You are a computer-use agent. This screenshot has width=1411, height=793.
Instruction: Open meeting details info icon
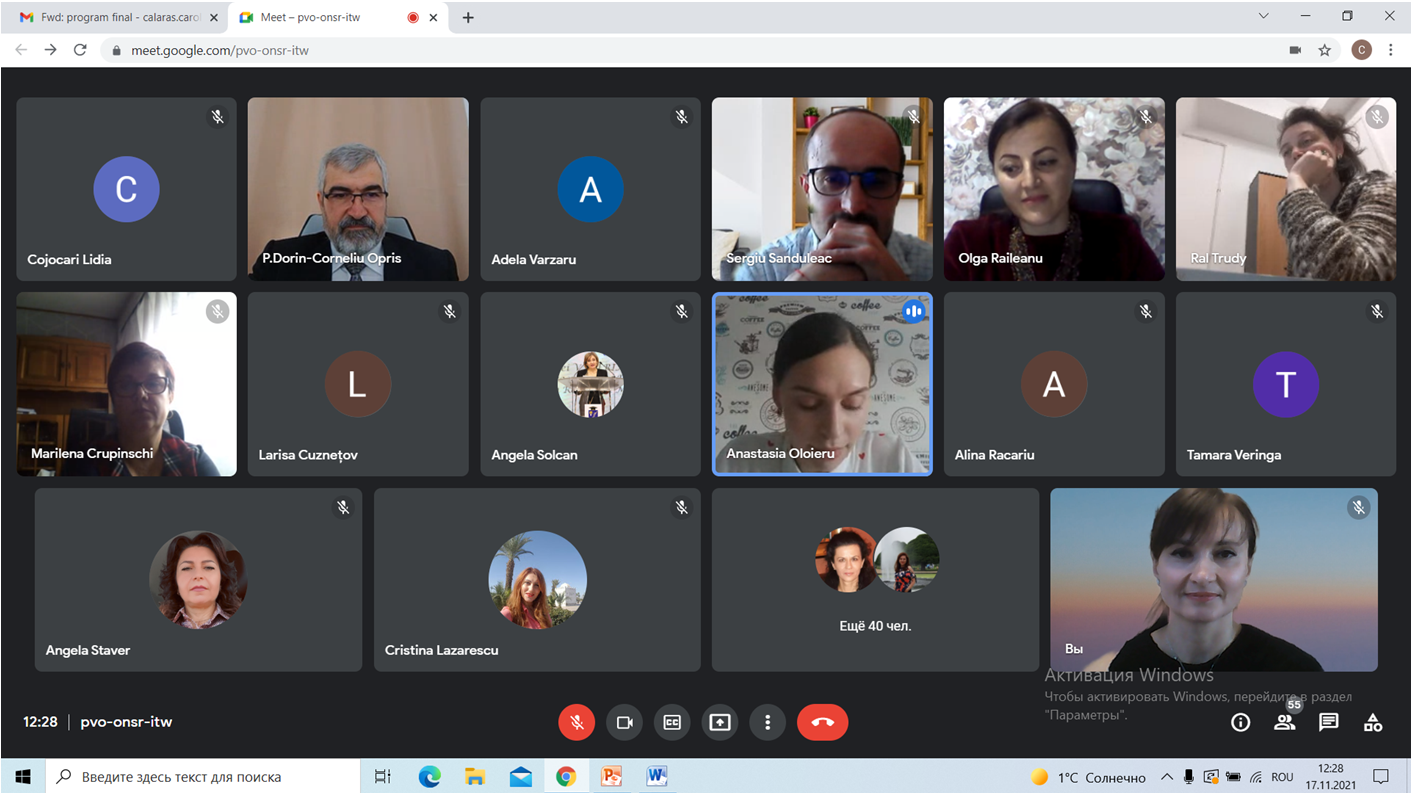pos(1240,722)
